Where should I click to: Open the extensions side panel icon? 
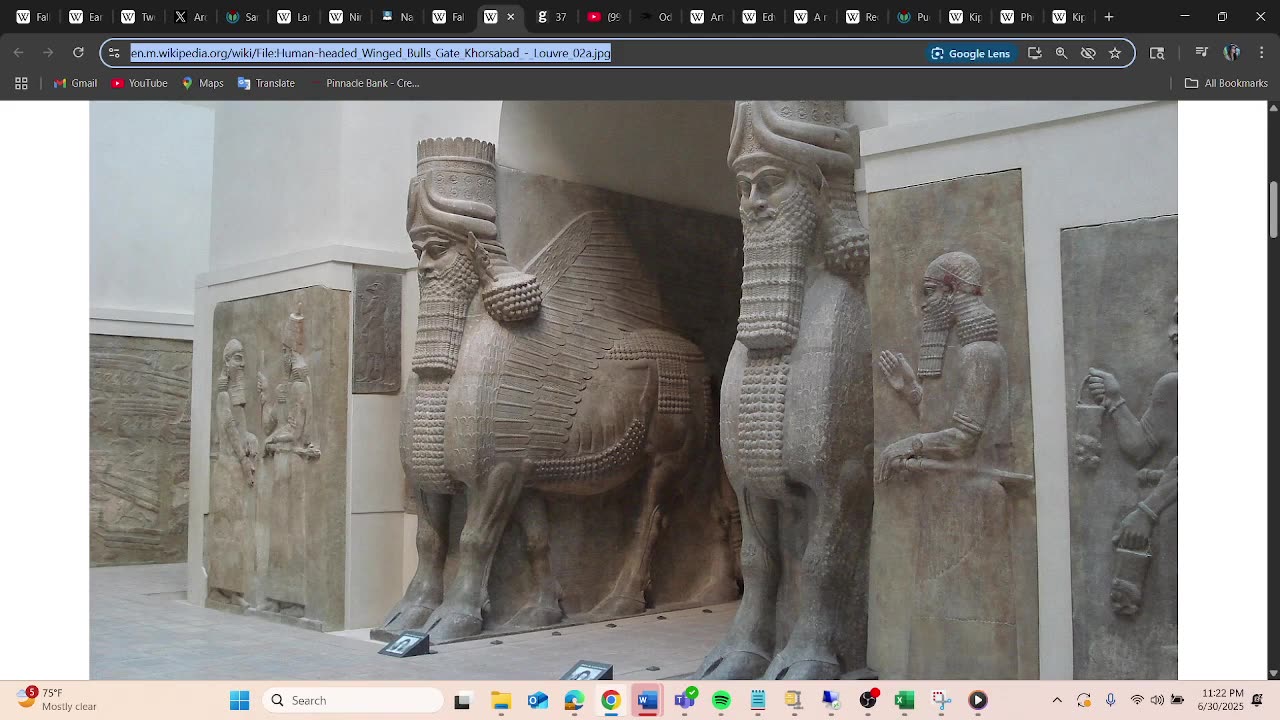[x=1157, y=53]
